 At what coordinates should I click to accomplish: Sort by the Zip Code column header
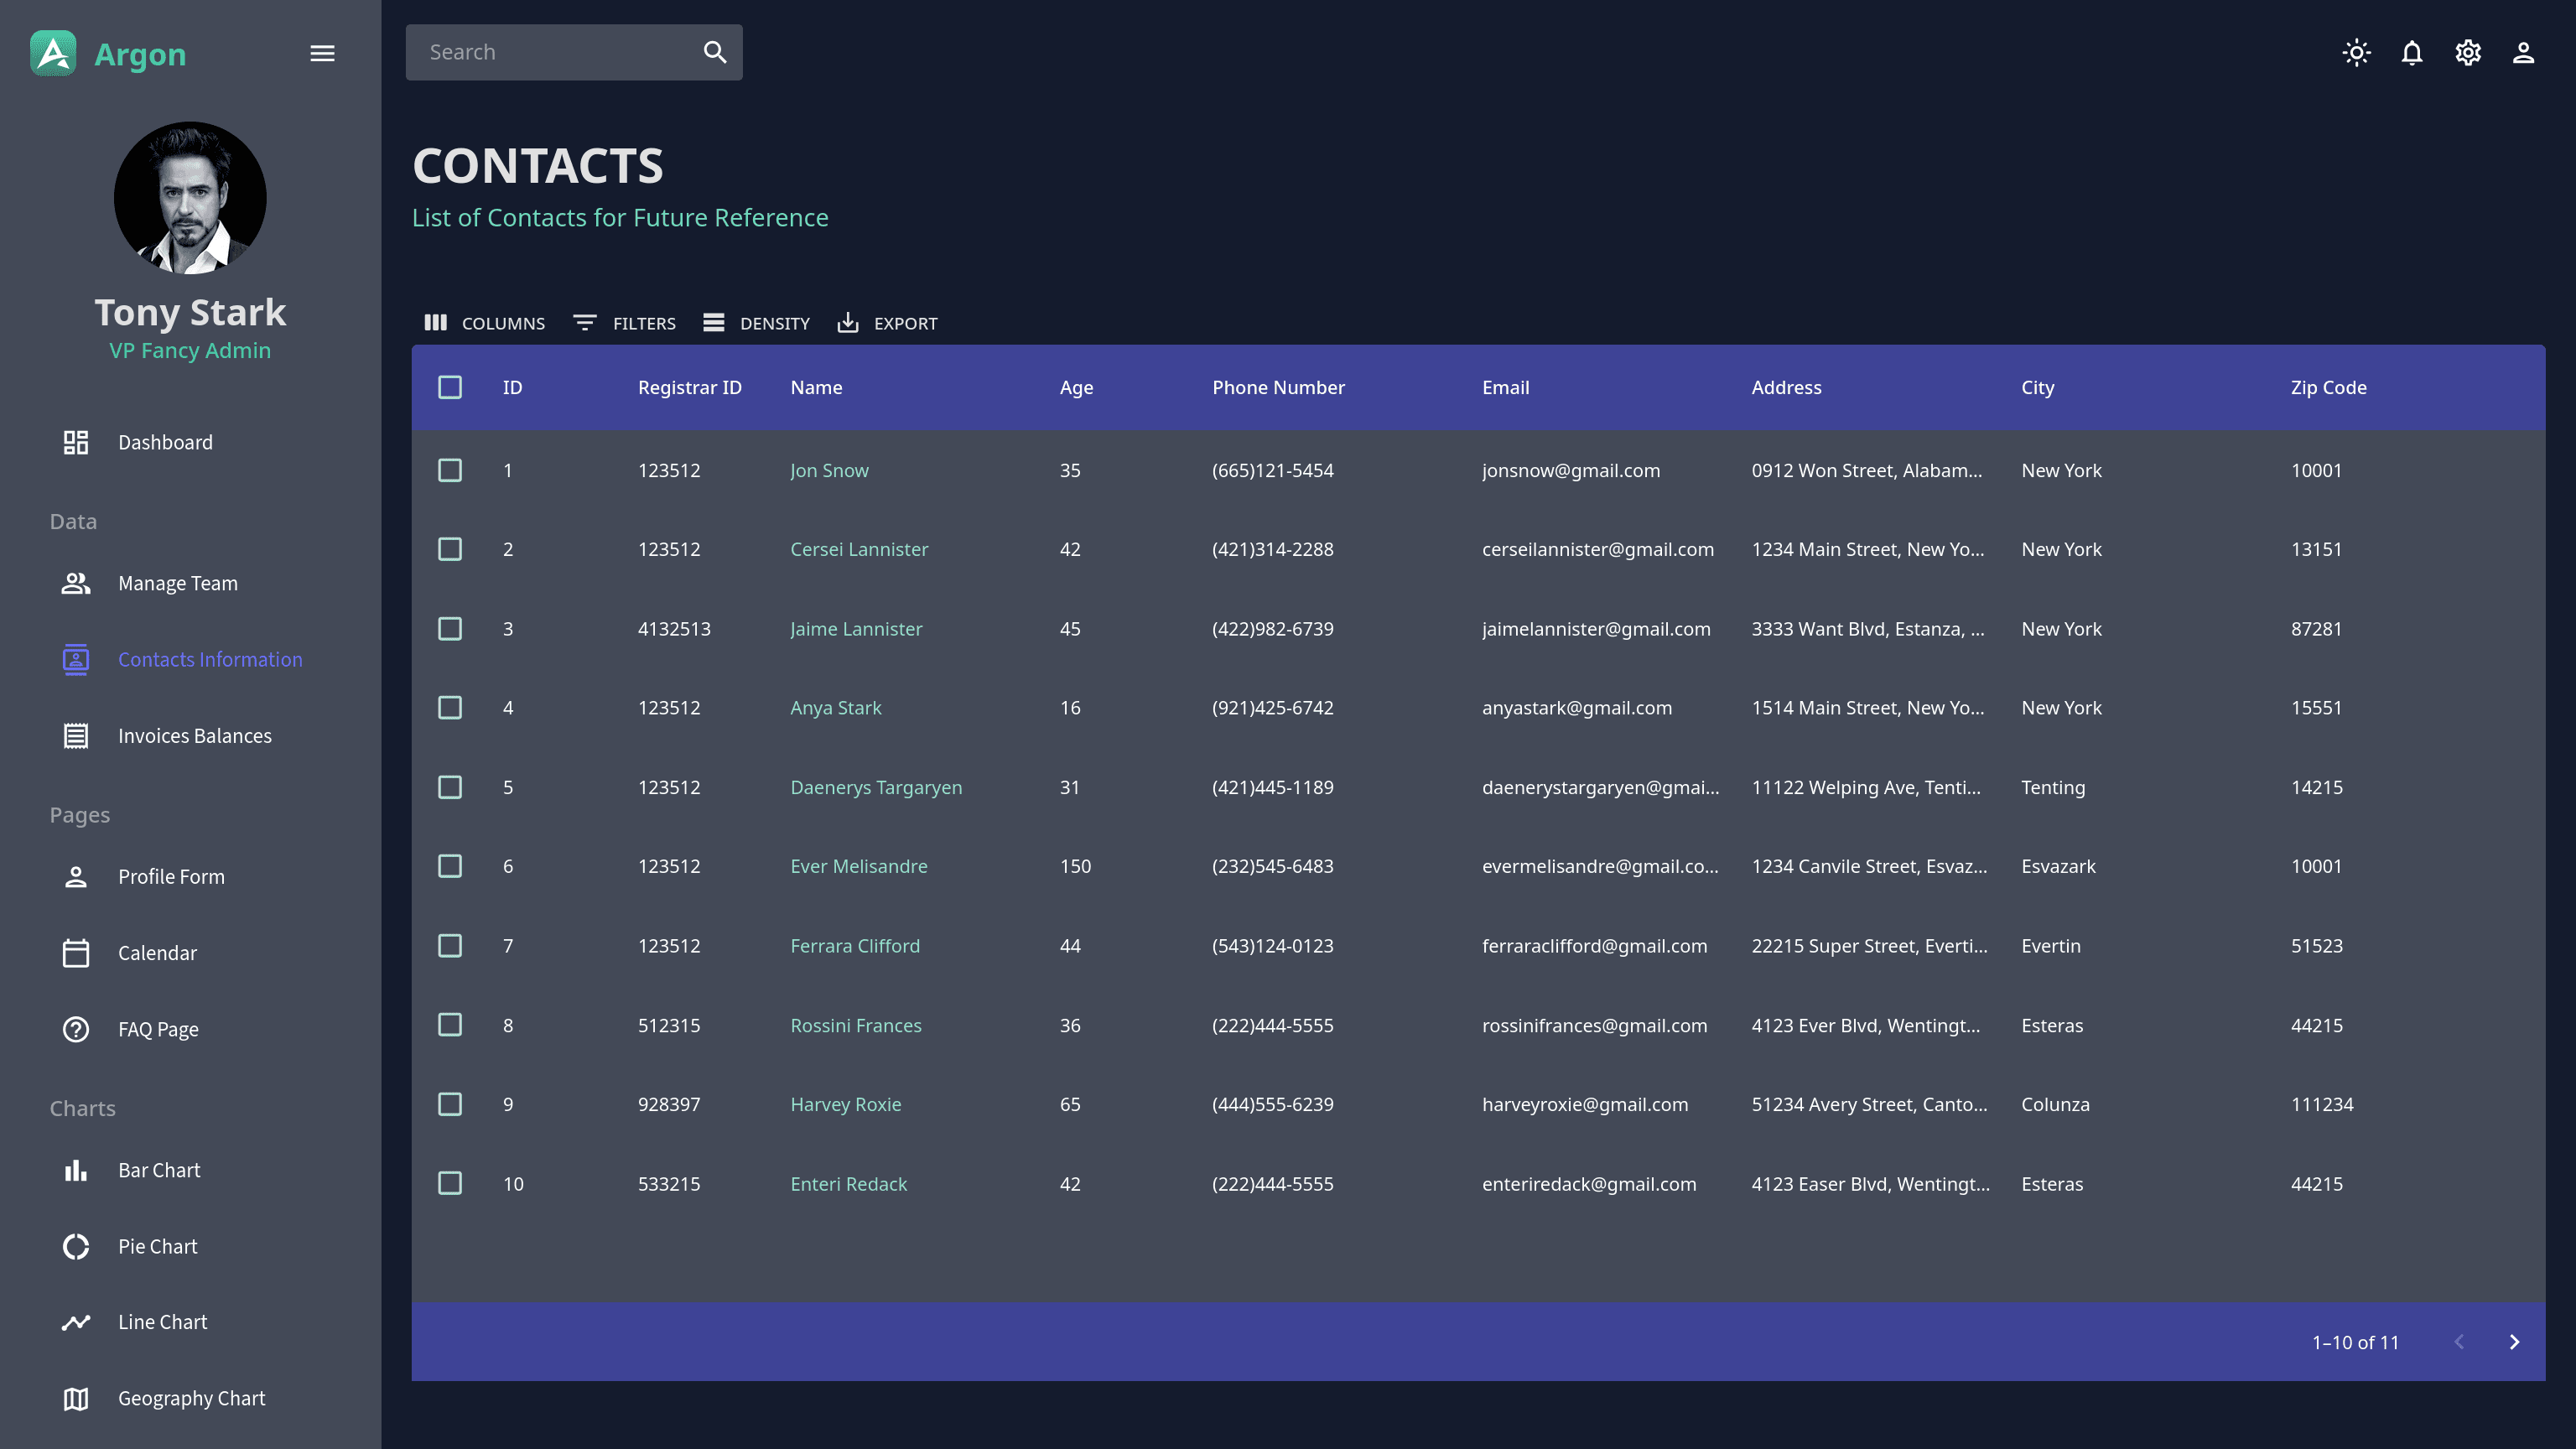click(x=2329, y=387)
